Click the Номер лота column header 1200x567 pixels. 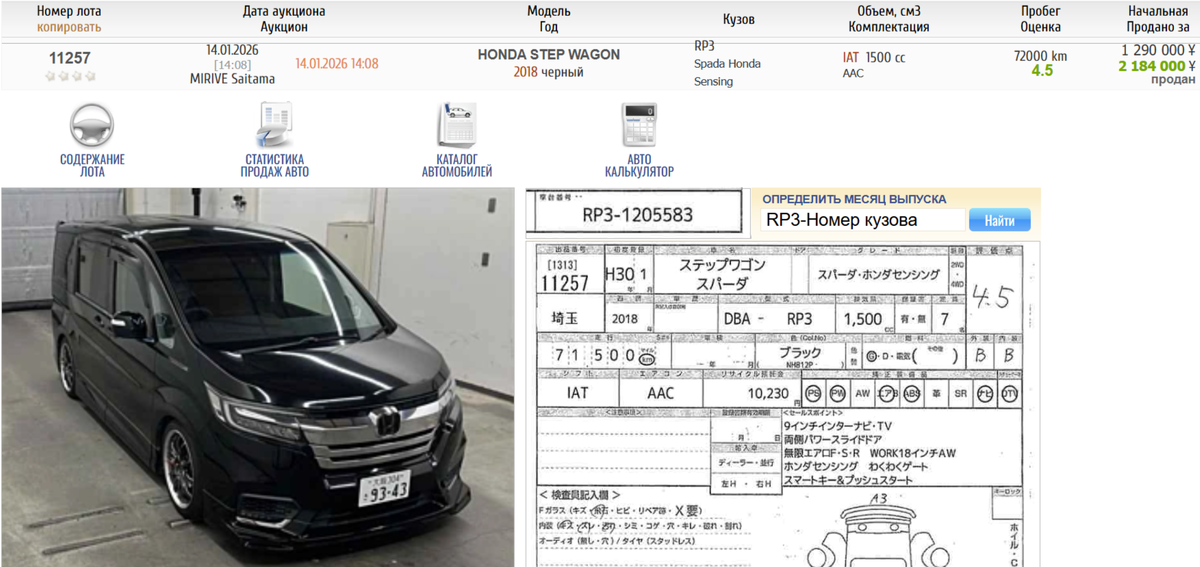[x=69, y=12]
